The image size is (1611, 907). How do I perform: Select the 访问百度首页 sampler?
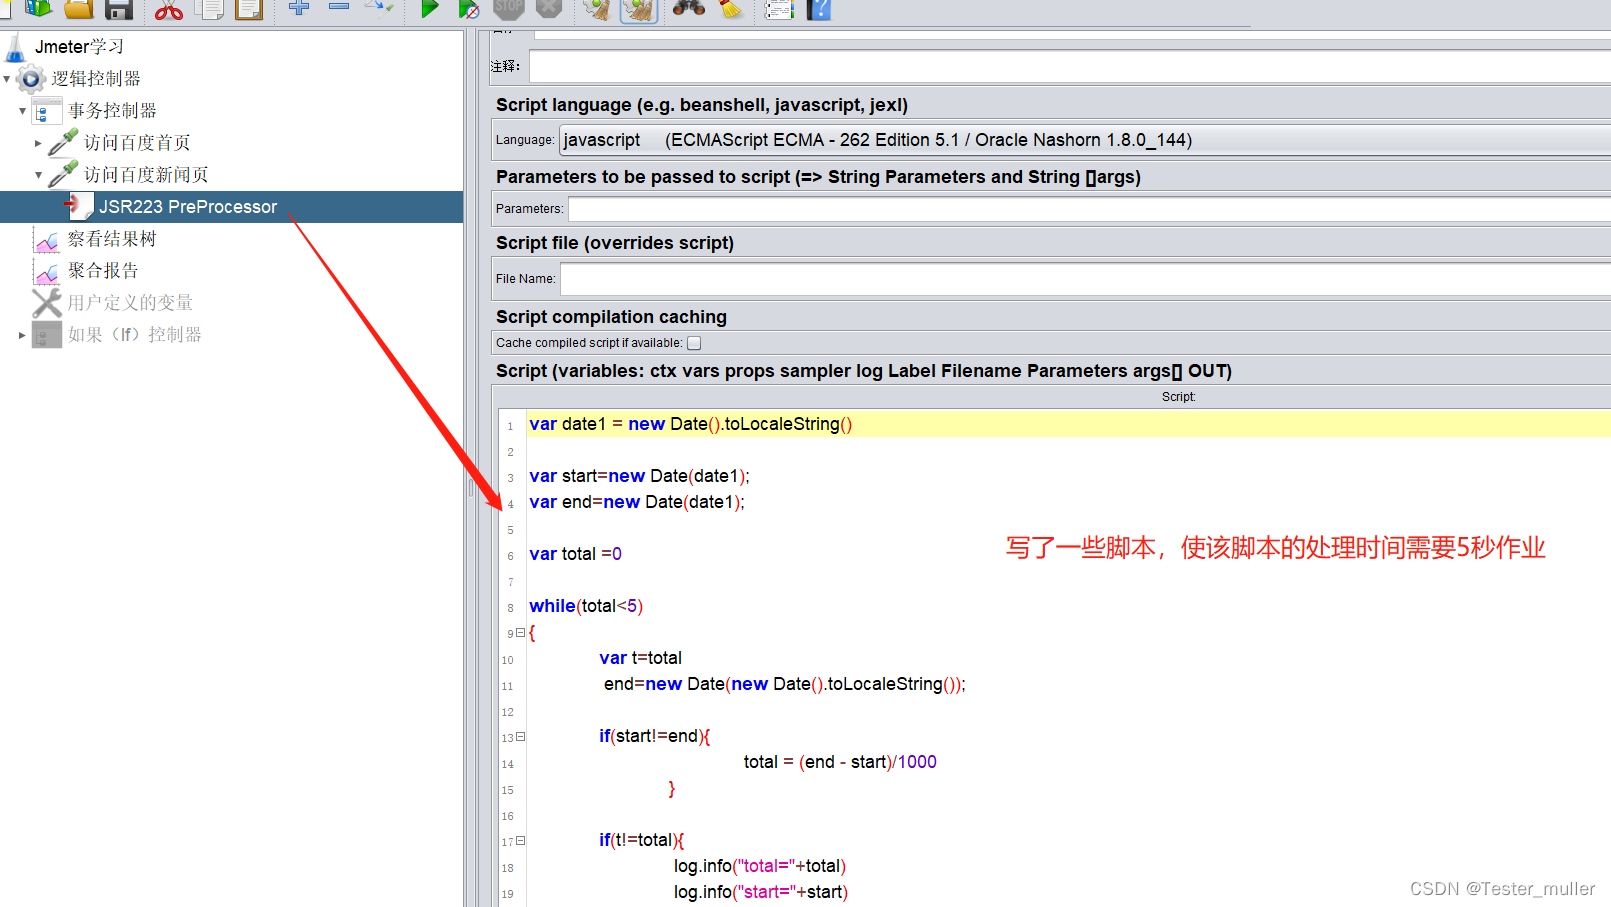tap(137, 143)
